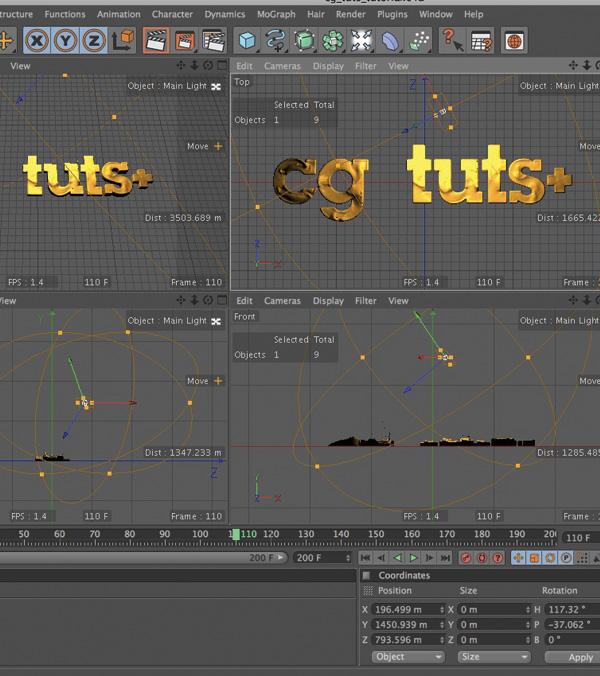The image size is (600, 676).
Task: Click the four-arrows toolbar icon
Action: [x=361, y=41]
